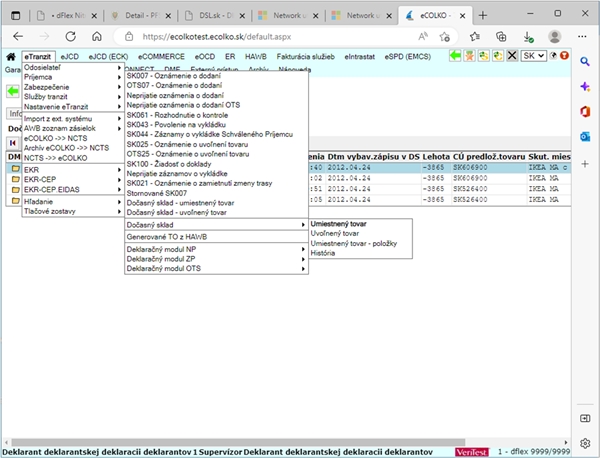Open the eSPD (EMCS) menu
This screenshot has height=458, width=600.
tap(408, 57)
